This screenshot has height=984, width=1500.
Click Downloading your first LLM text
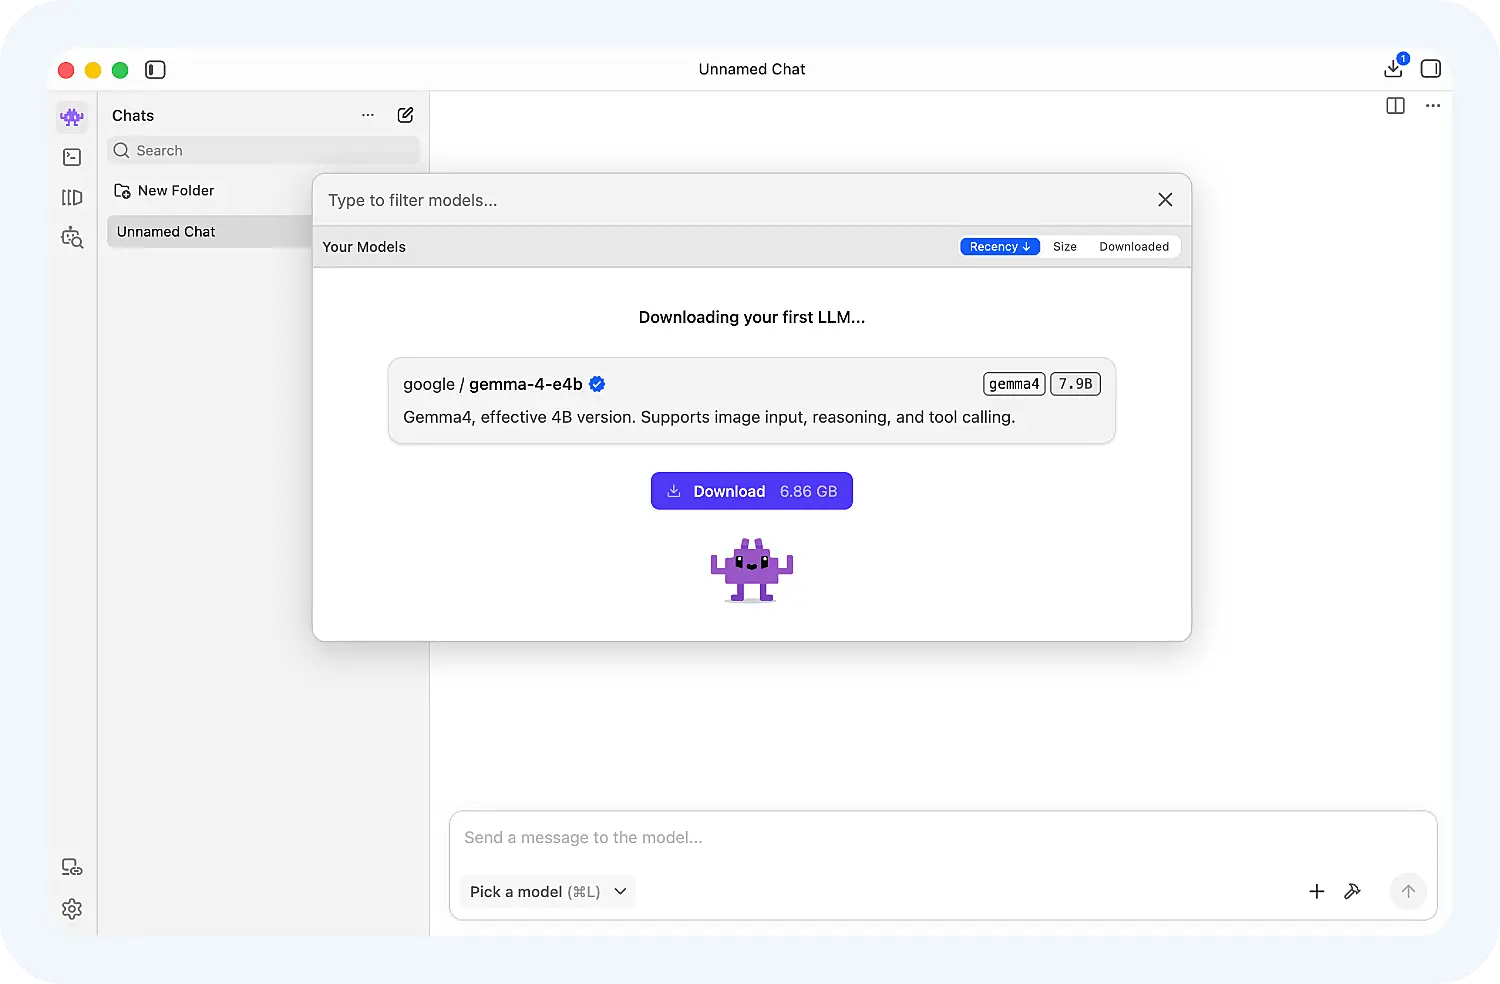coord(752,317)
